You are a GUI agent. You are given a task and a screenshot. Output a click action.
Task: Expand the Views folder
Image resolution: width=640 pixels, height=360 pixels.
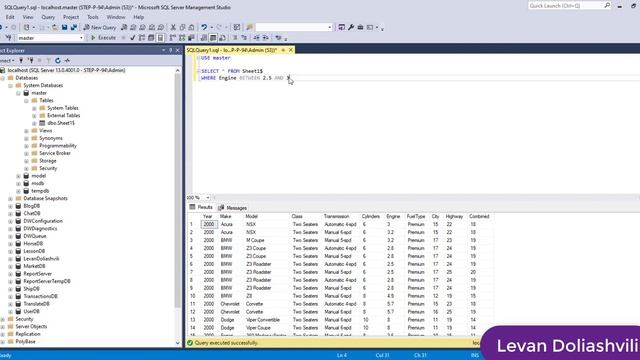tap(27, 131)
